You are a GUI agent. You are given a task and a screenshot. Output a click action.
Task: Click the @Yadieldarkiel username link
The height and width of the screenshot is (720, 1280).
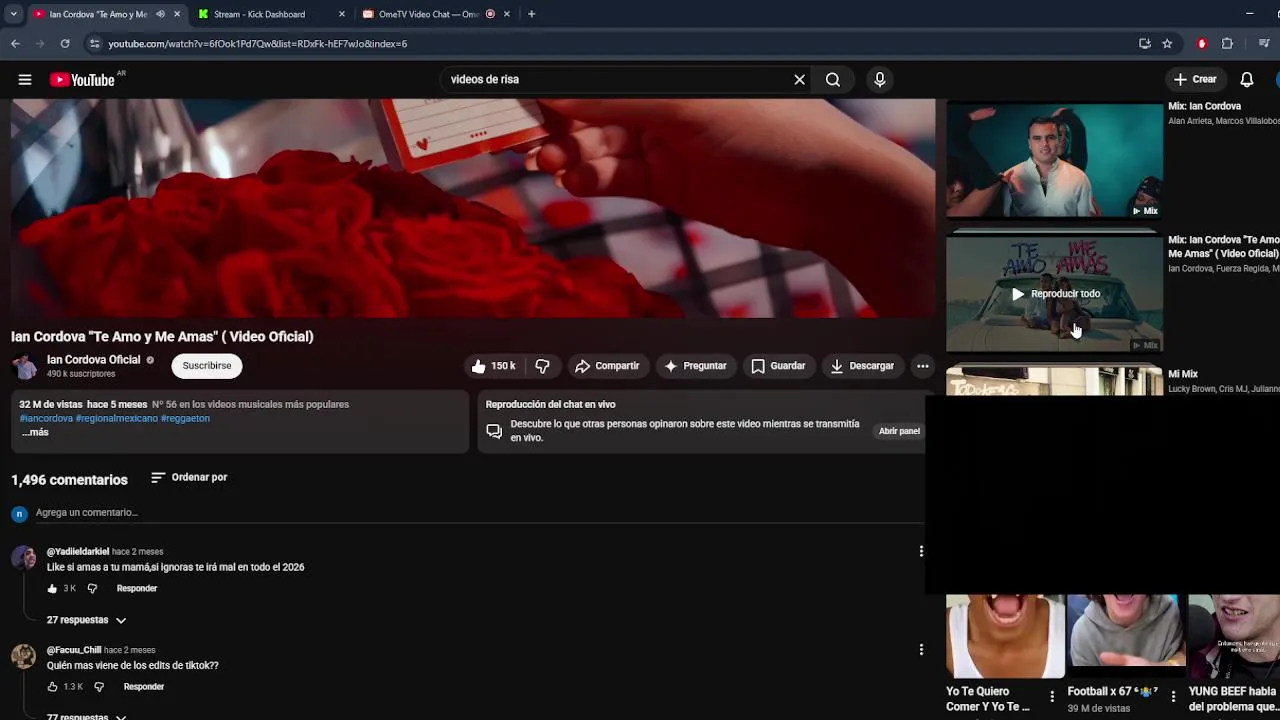[78, 552]
